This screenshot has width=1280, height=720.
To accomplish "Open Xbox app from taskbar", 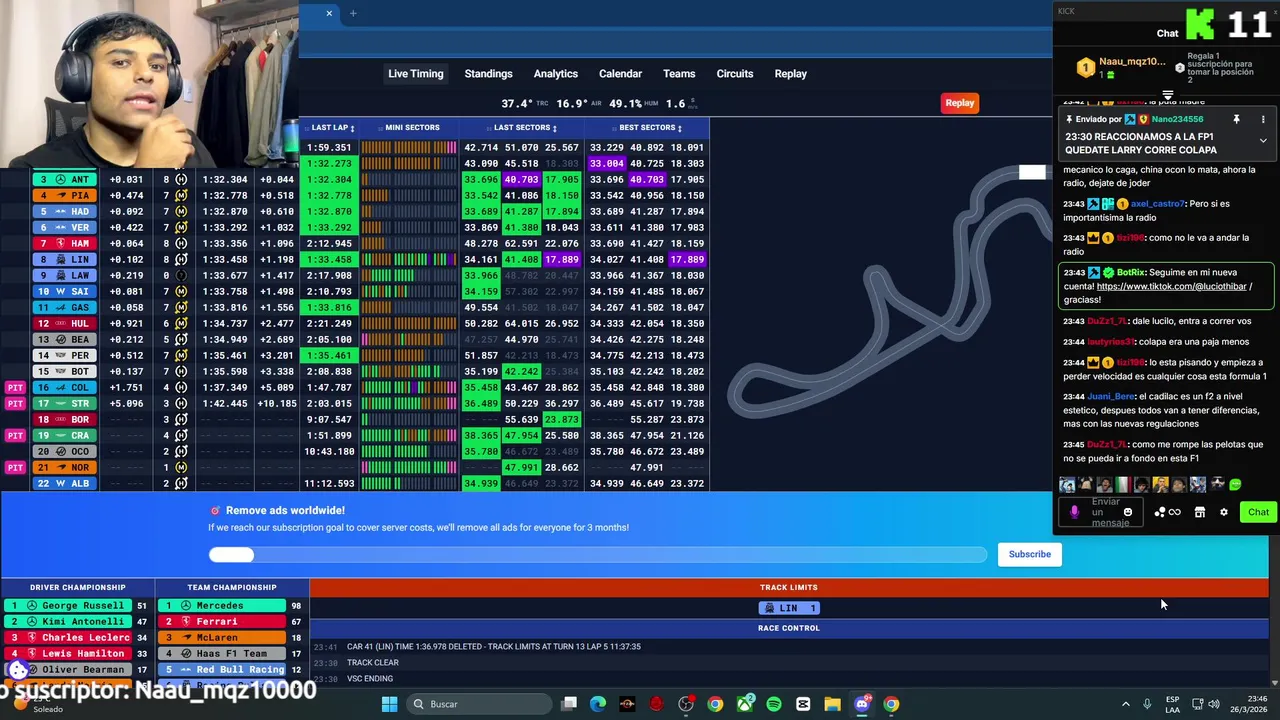I will coord(745,704).
